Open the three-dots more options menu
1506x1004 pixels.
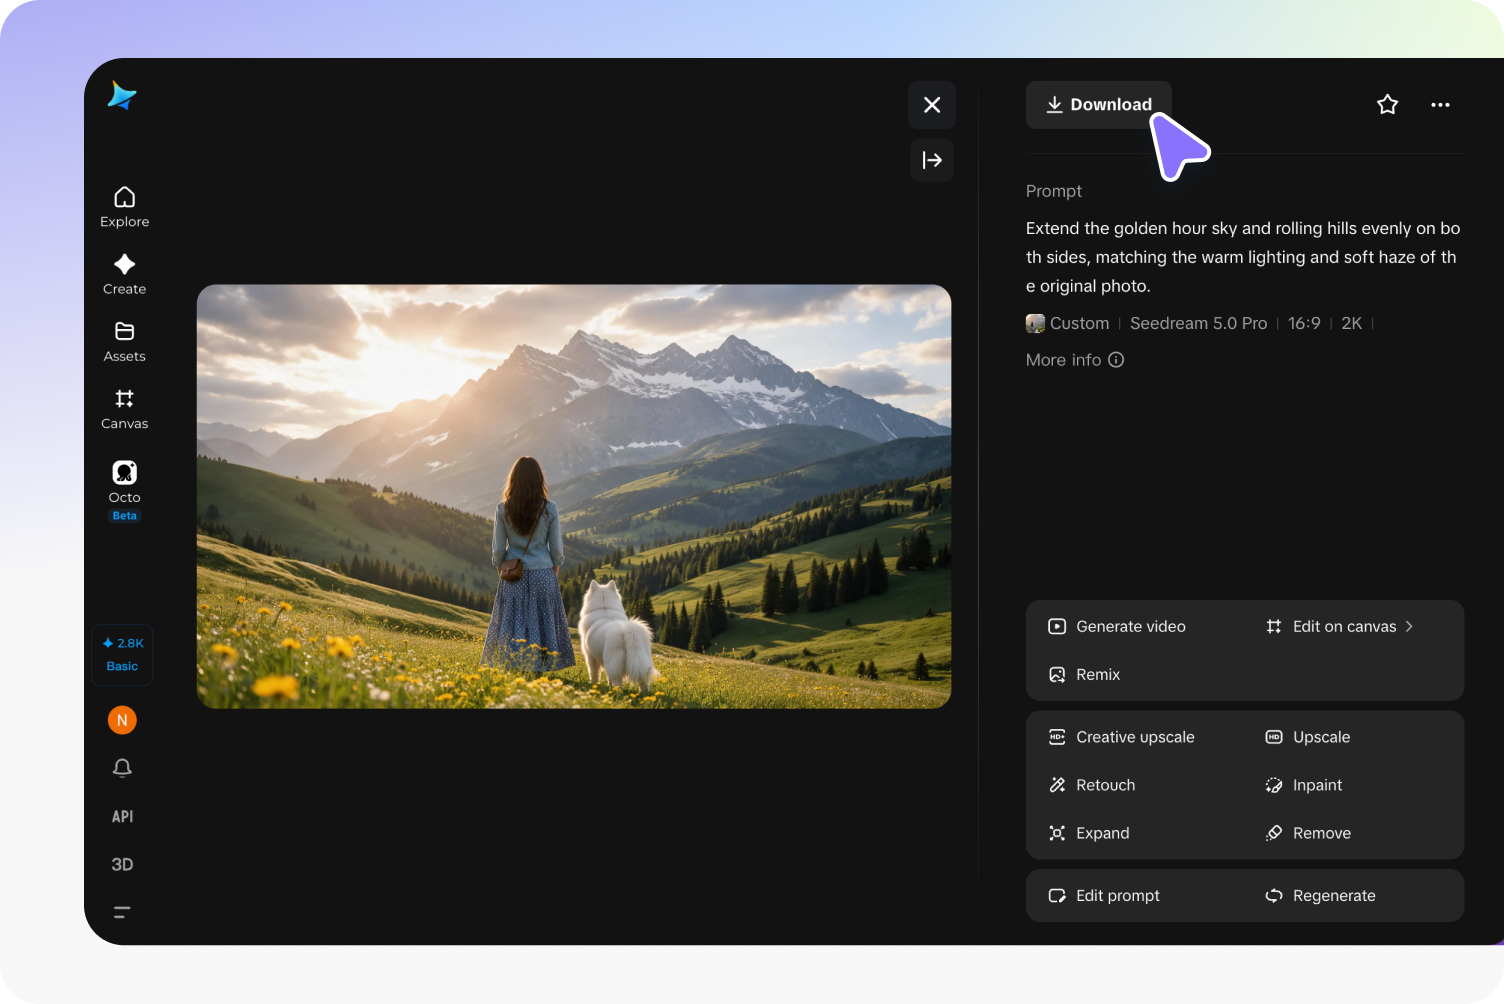1440,105
